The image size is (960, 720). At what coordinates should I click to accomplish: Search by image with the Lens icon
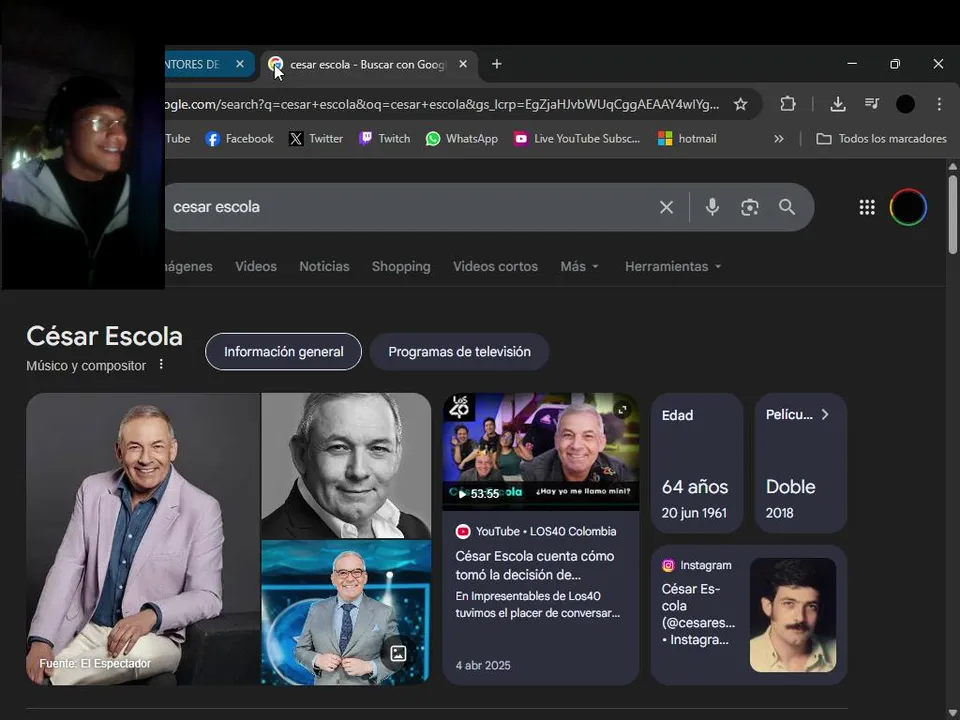[749, 208]
